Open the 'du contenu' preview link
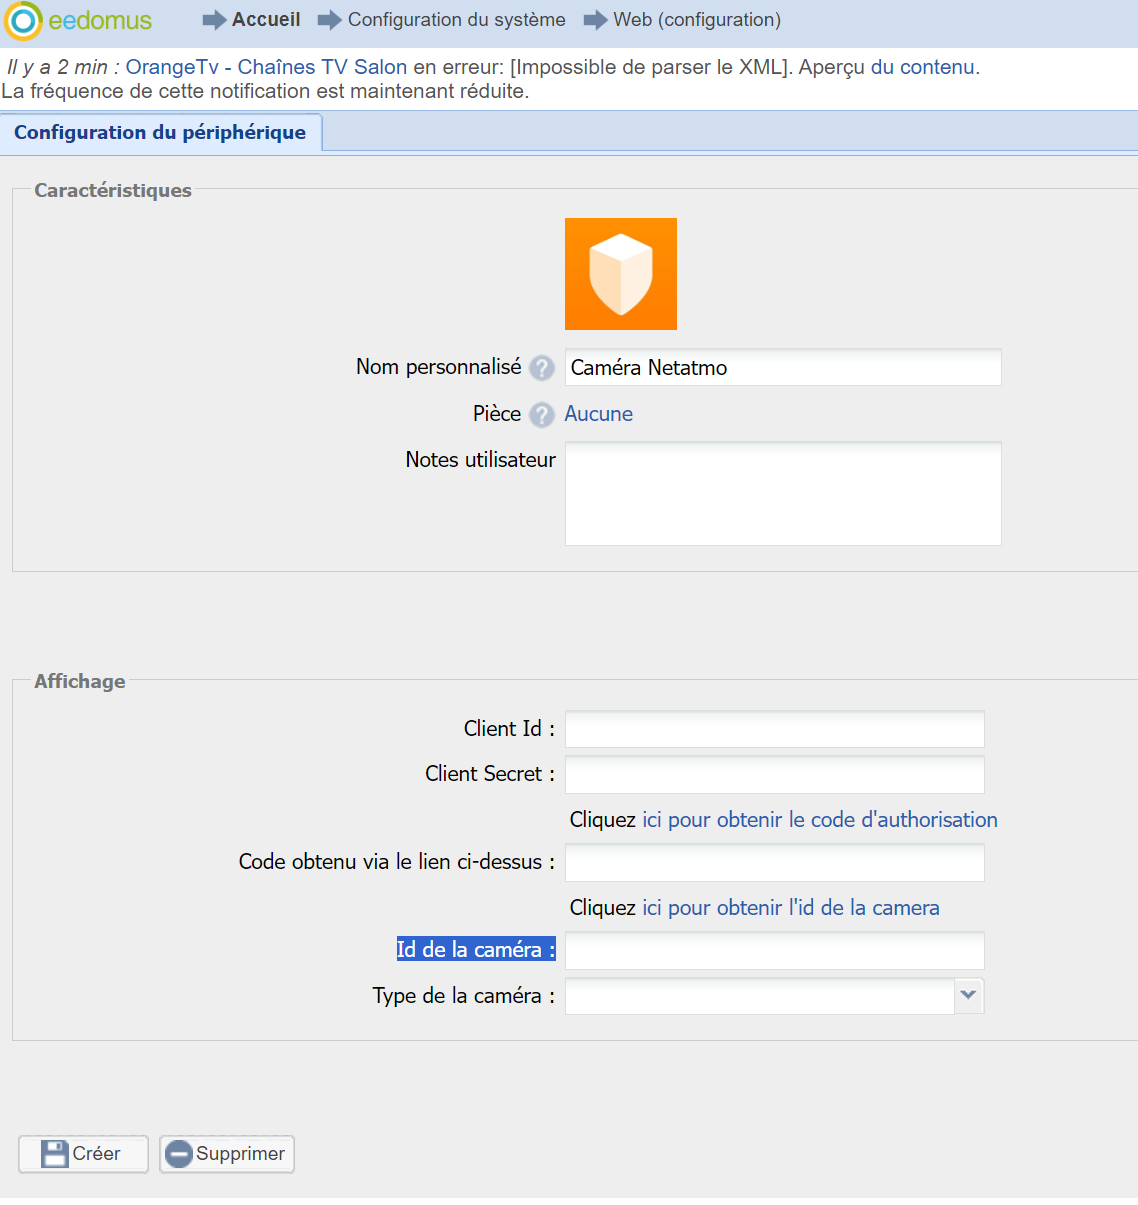 point(922,67)
